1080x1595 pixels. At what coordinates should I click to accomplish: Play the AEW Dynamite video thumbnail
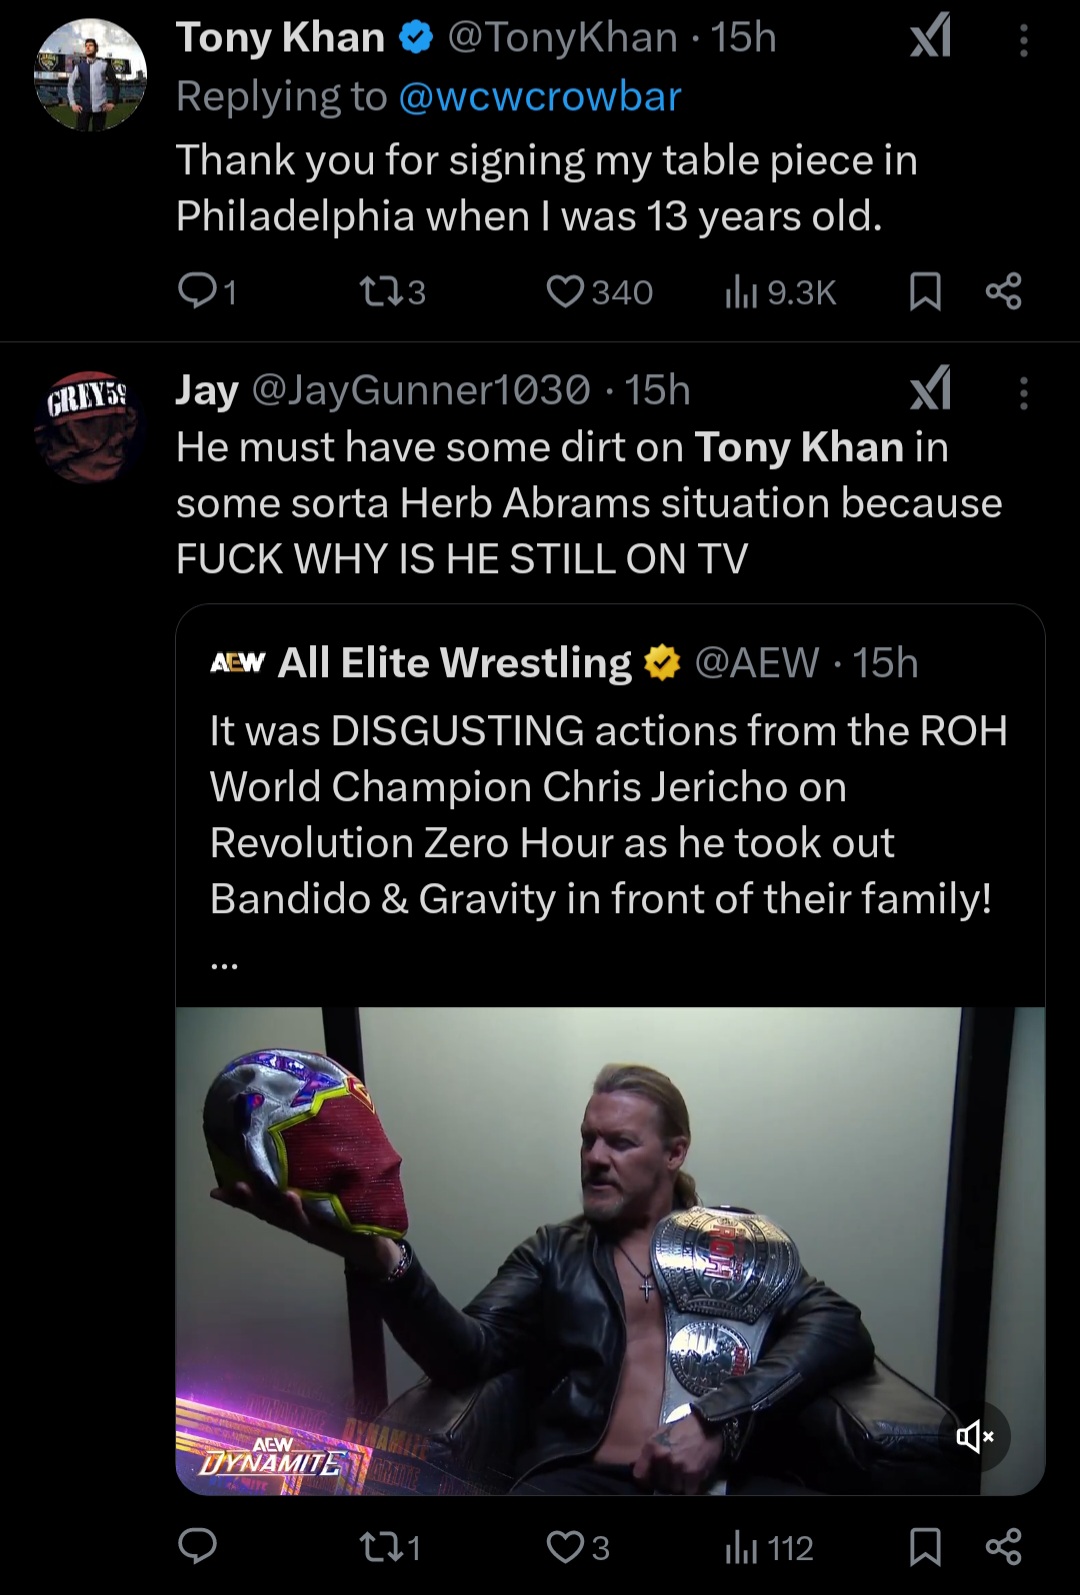610,1250
